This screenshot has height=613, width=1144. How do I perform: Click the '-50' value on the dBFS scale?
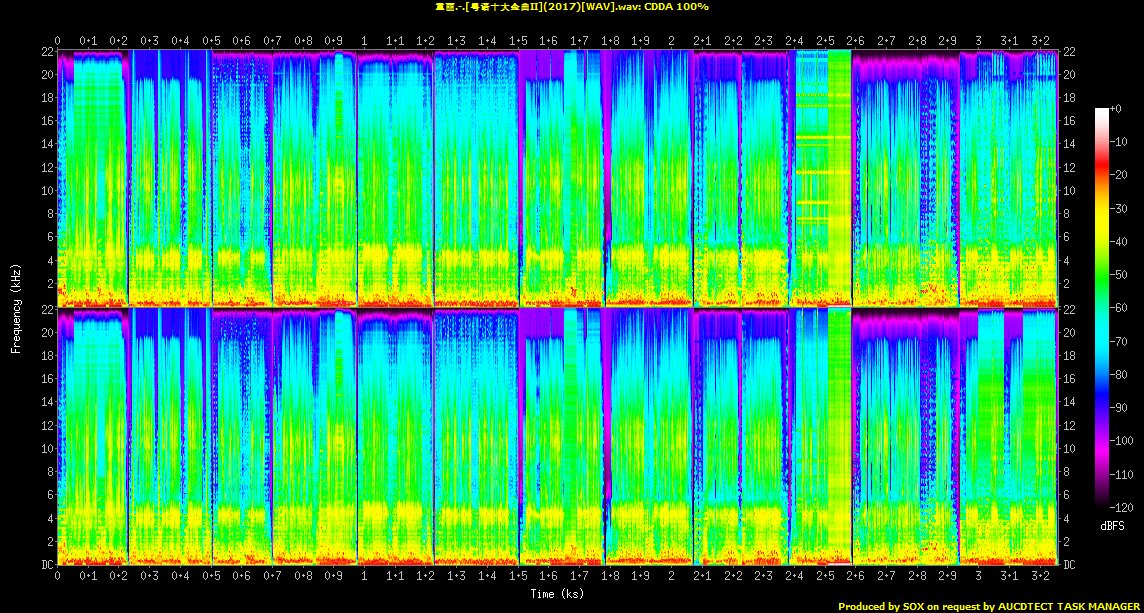click(1118, 274)
